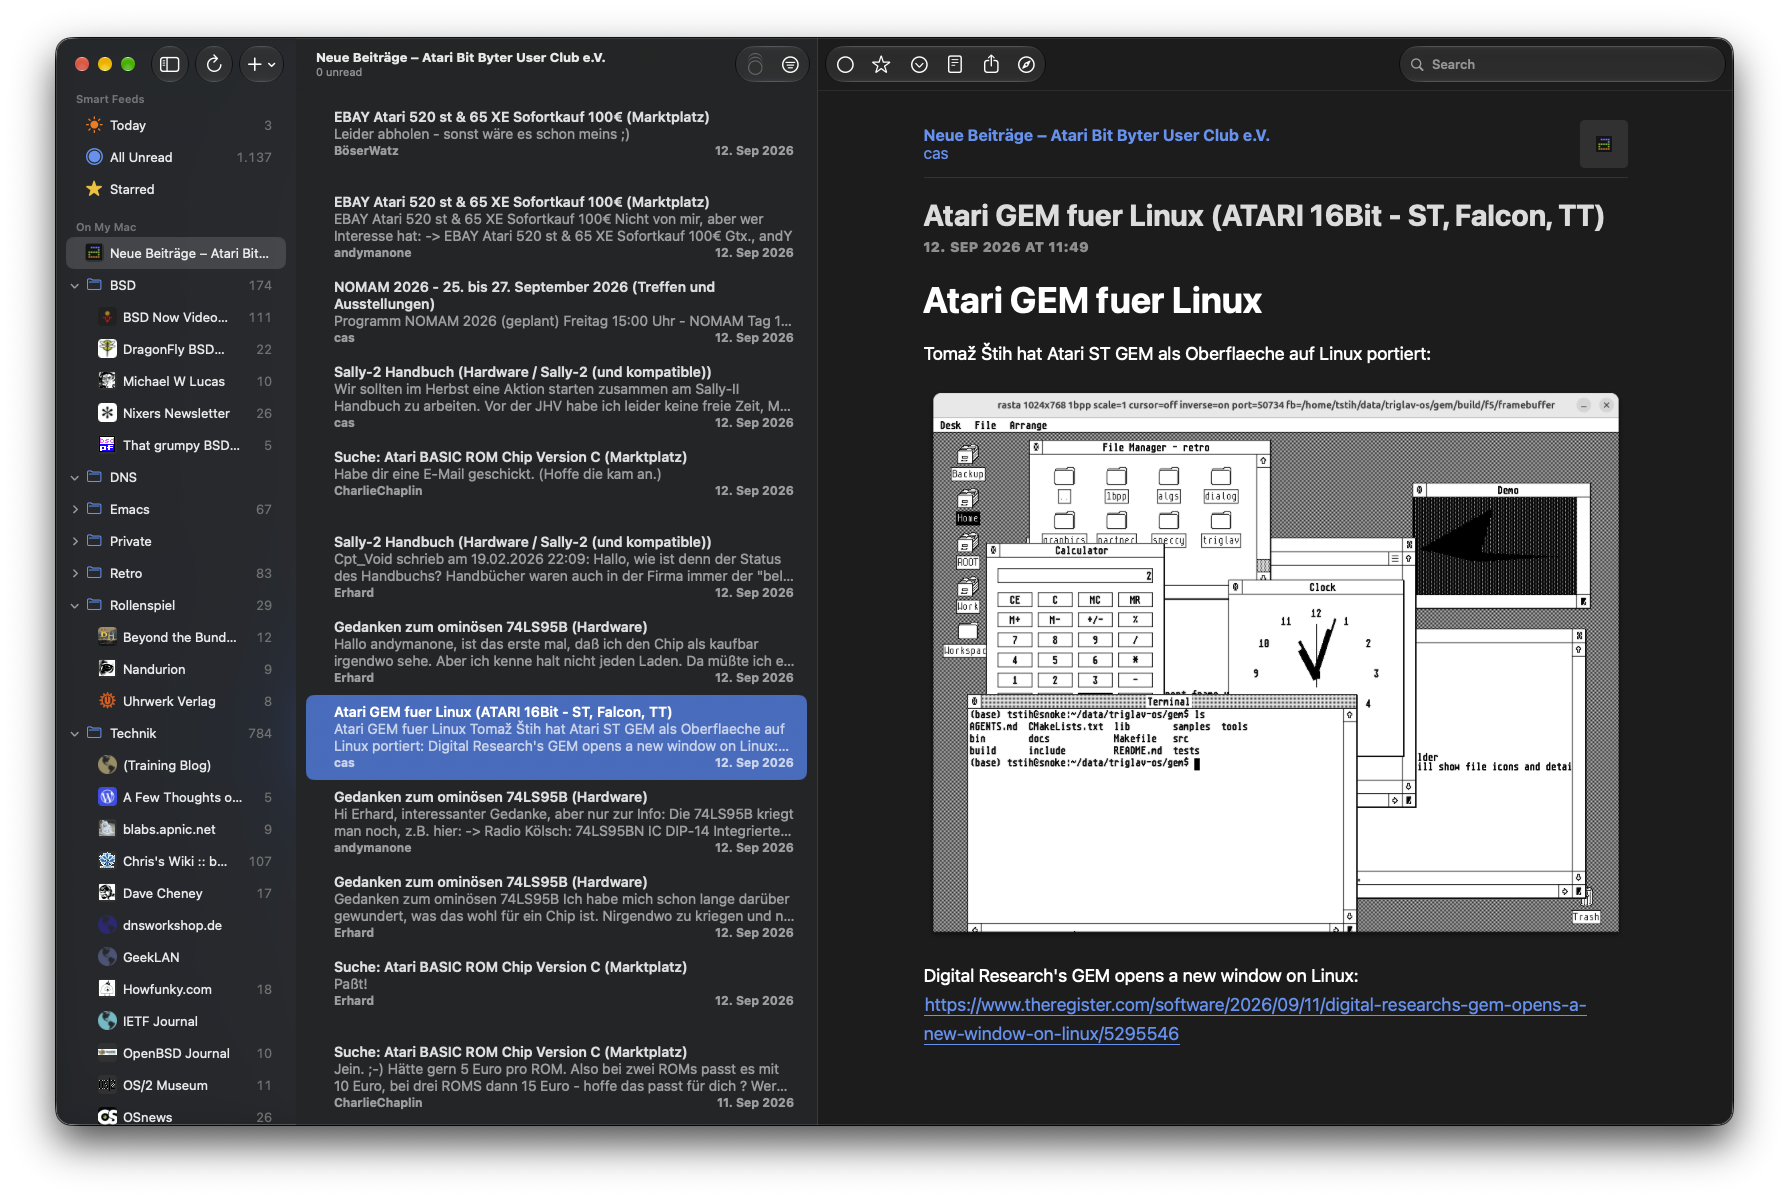Image resolution: width=1789 pixels, height=1199 pixels.
Task: Select Dave Cheney feed
Action: (x=176, y=893)
